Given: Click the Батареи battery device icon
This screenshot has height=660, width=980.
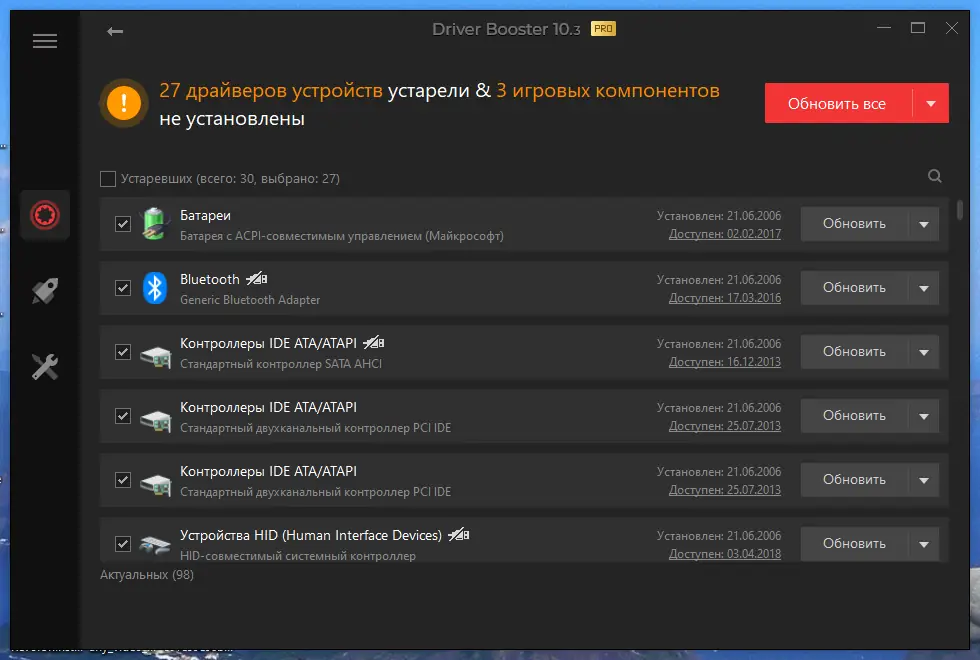Looking at the screenshot, I should [154, 223].
